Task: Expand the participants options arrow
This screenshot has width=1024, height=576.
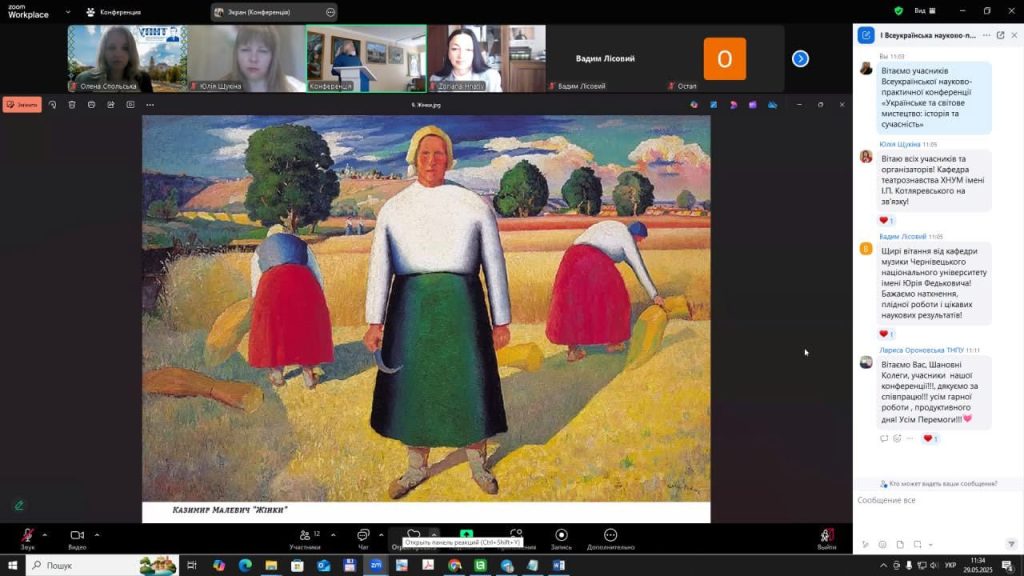Action: click(333, 535)
